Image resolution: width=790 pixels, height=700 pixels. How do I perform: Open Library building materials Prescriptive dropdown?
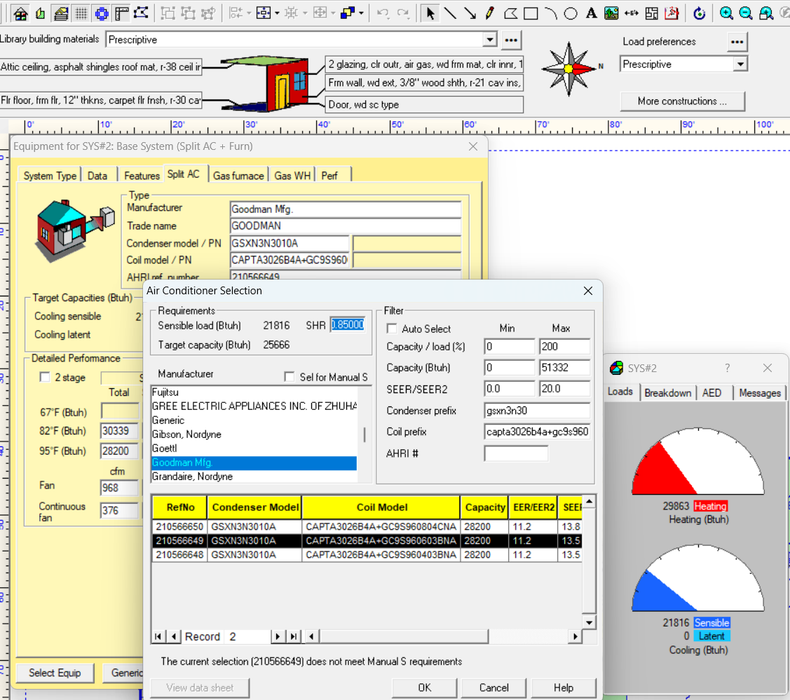point(490,39)
